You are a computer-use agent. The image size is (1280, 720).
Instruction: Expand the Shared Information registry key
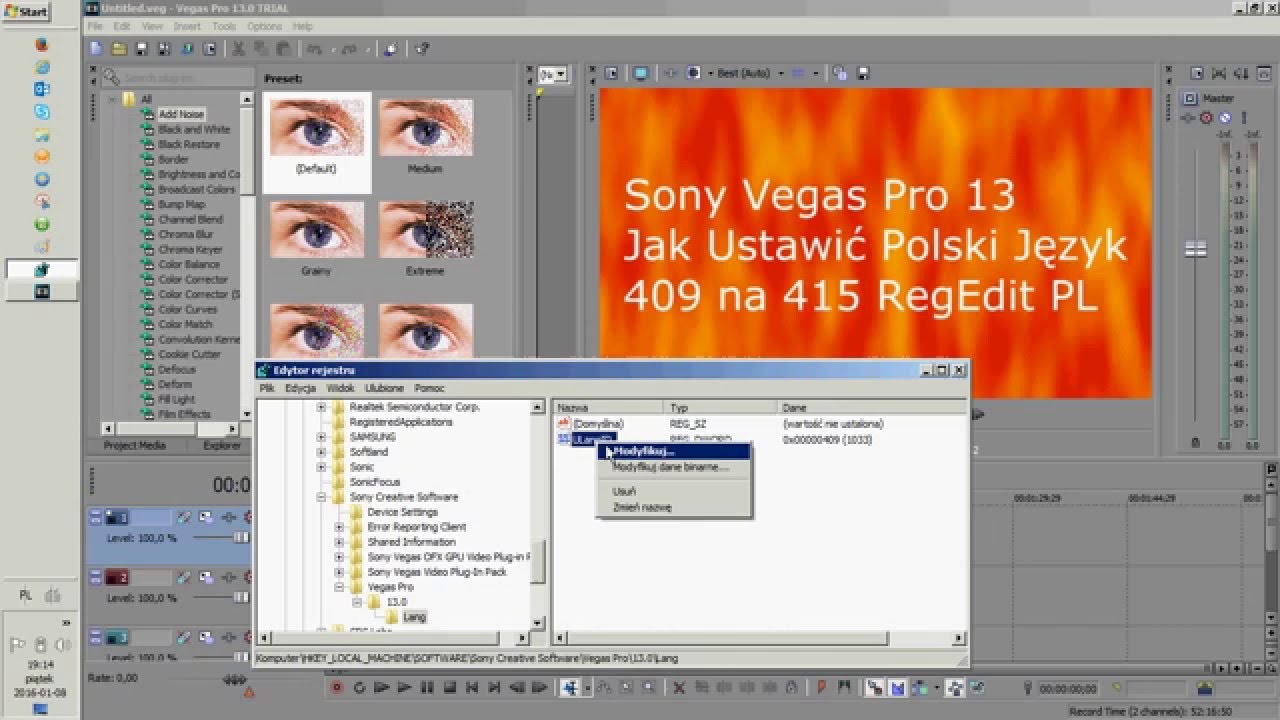point(340,542)
